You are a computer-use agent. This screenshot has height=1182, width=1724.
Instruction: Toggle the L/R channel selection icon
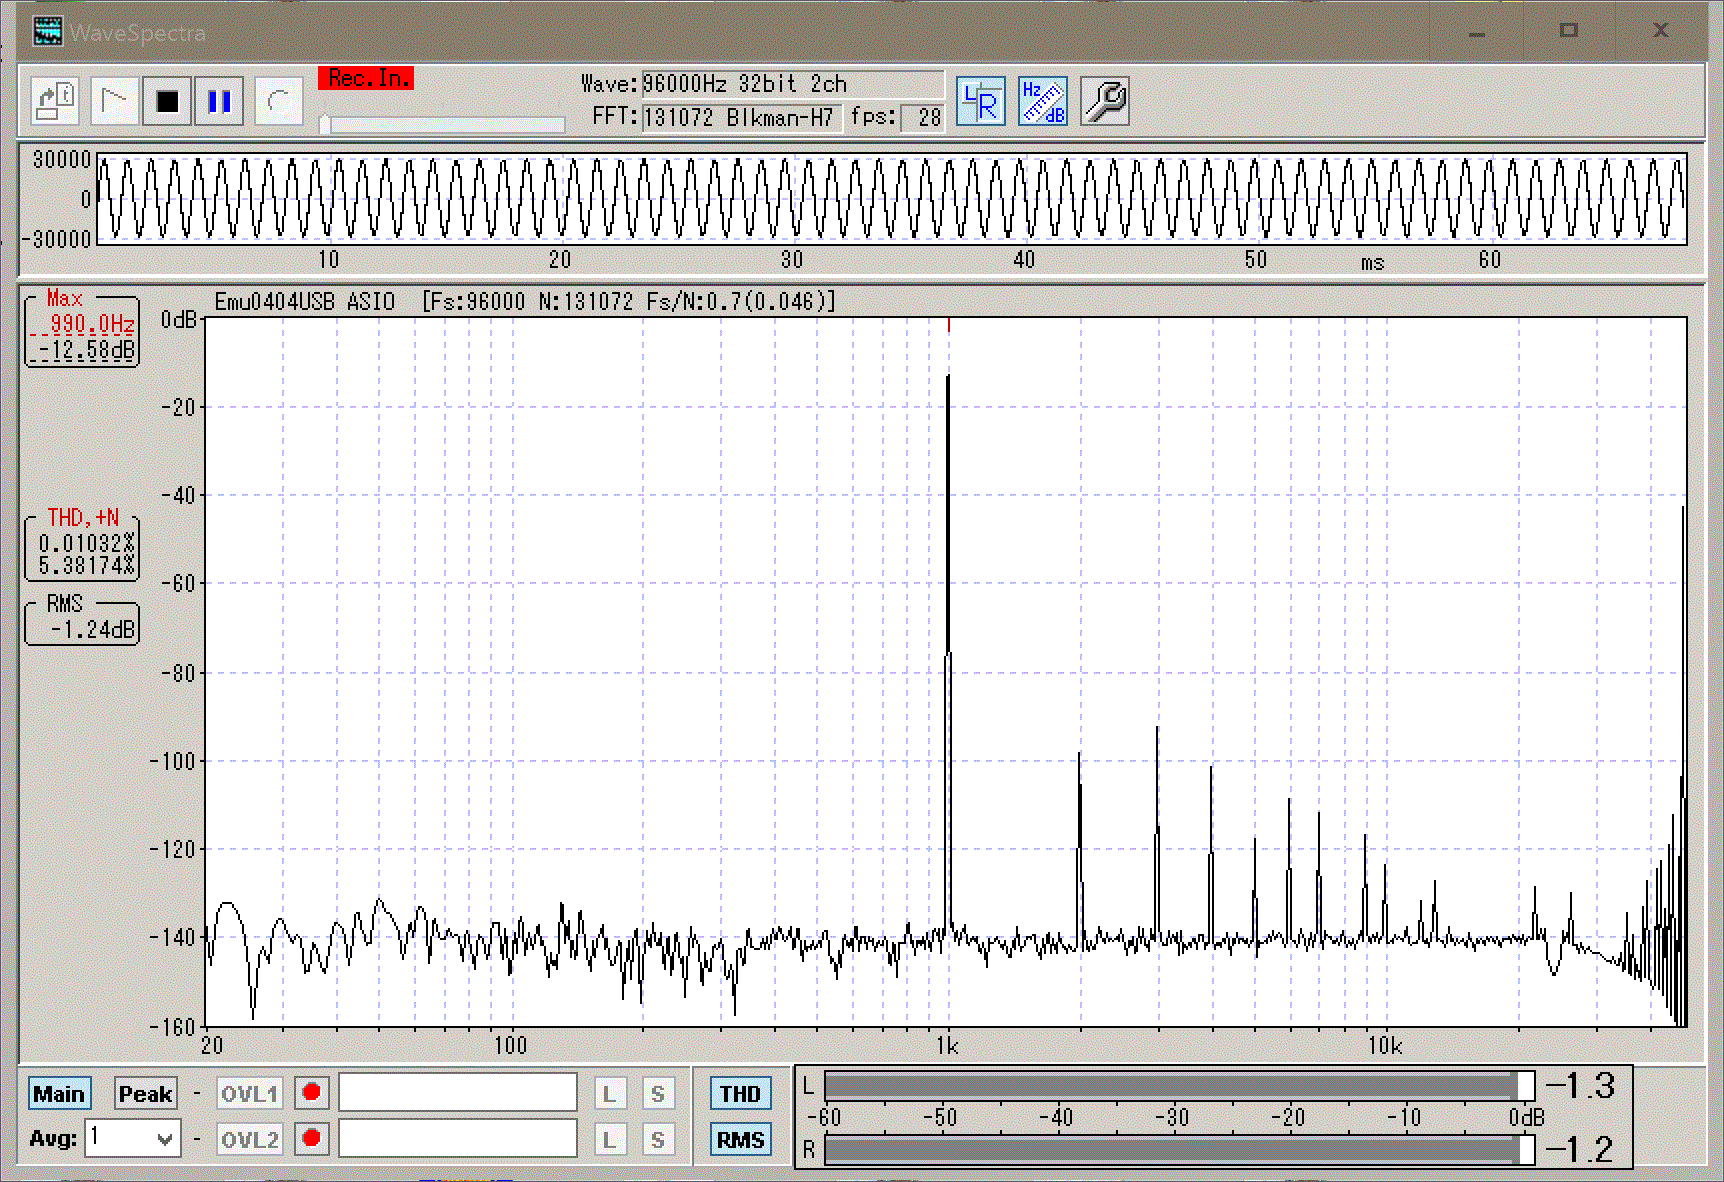(980, 101)
